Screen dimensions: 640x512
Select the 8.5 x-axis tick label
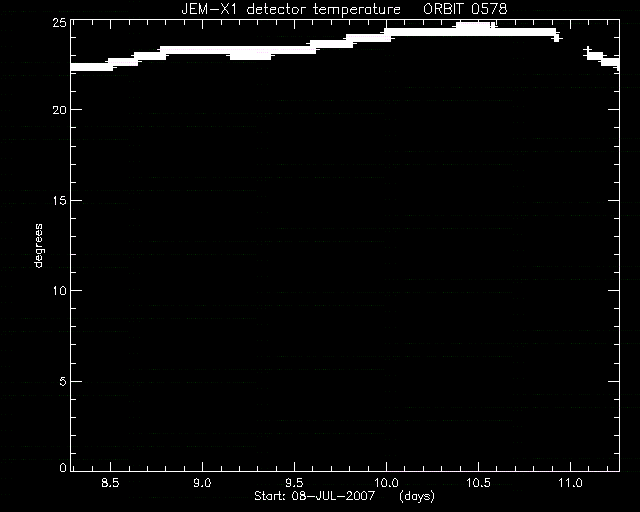click(x=110, y=483)
